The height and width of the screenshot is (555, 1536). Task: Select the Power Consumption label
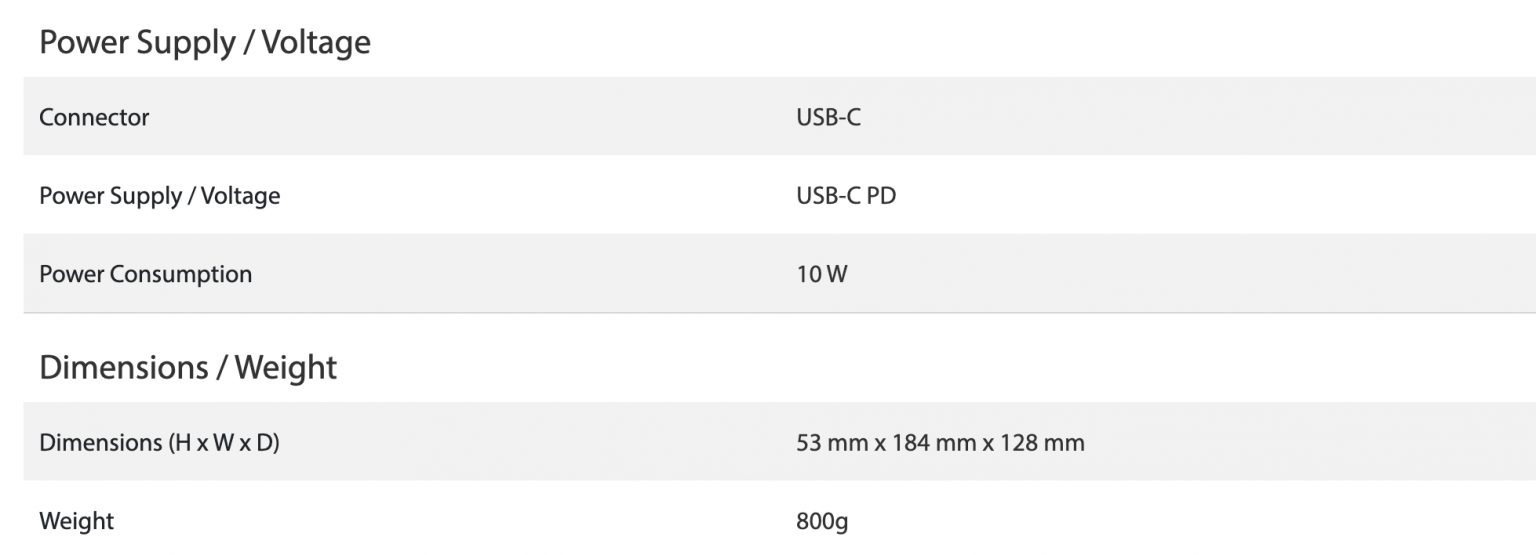(x=145, y=273)
